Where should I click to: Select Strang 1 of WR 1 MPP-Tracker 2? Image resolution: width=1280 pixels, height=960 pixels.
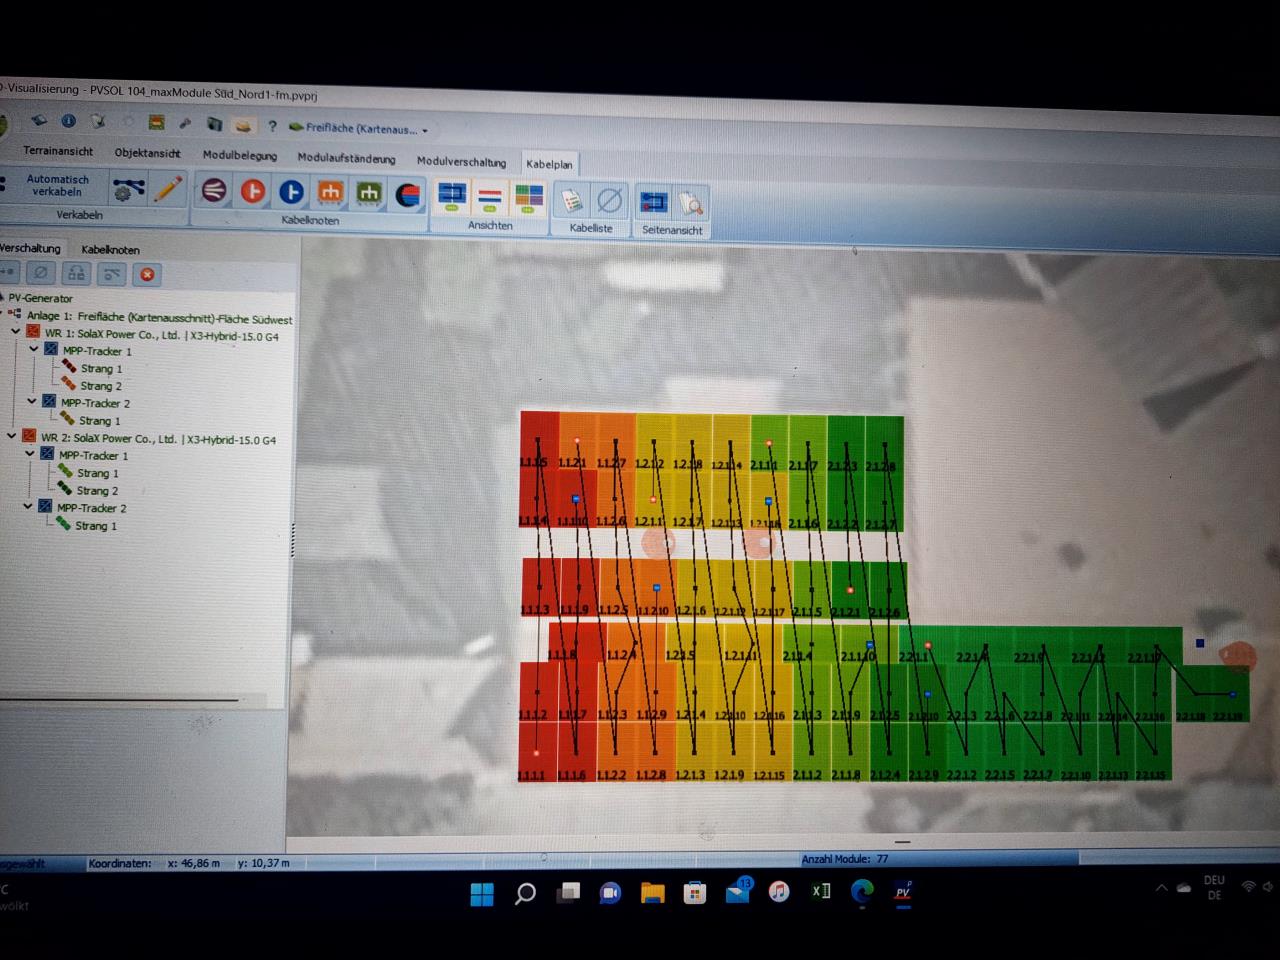[x=99, y=421]
